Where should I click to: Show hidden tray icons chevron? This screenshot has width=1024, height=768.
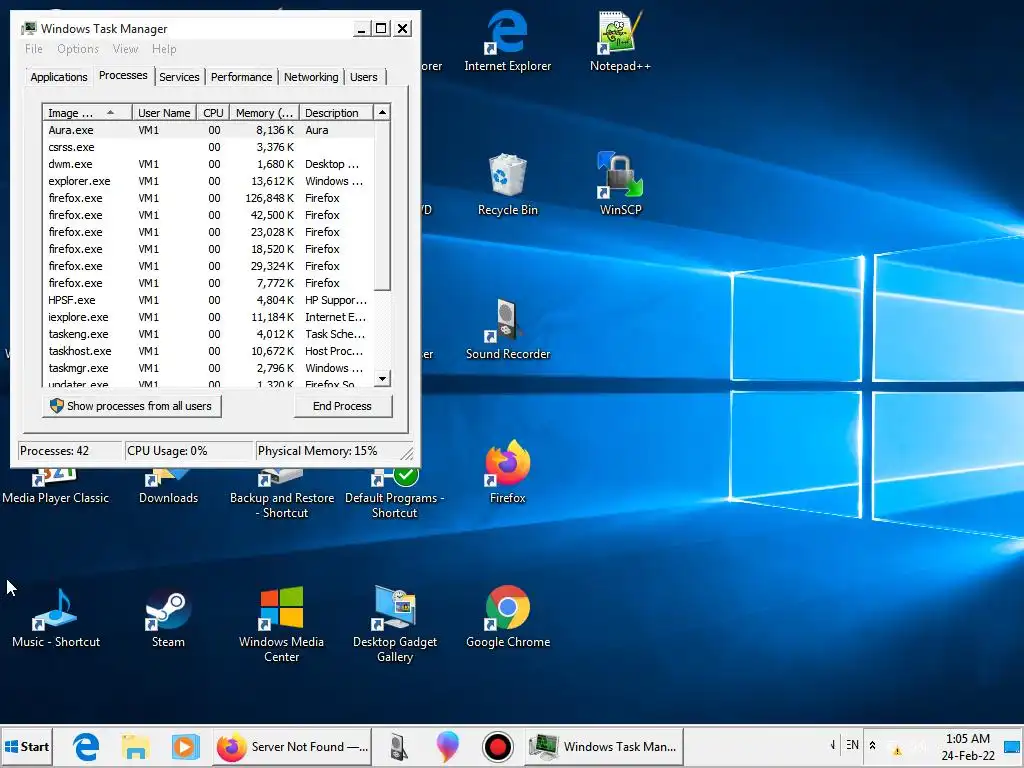(872, 745)
